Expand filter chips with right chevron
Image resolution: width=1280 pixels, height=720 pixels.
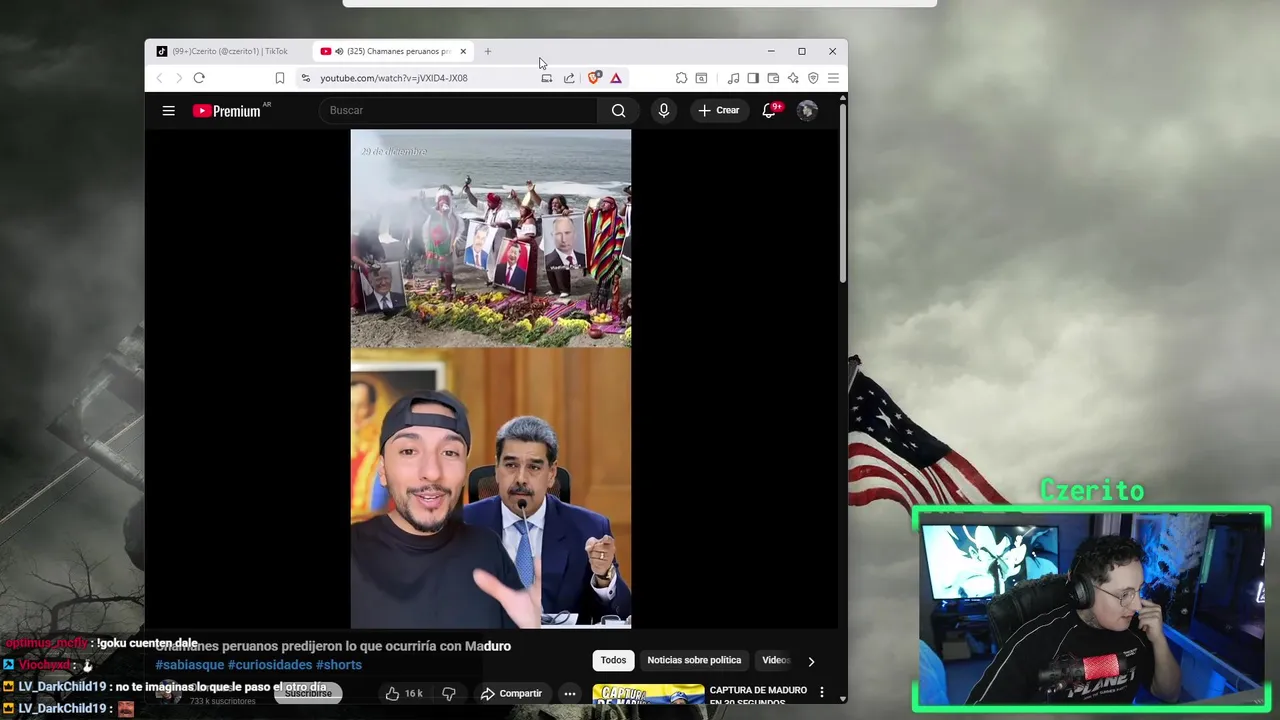pos(811,661)
